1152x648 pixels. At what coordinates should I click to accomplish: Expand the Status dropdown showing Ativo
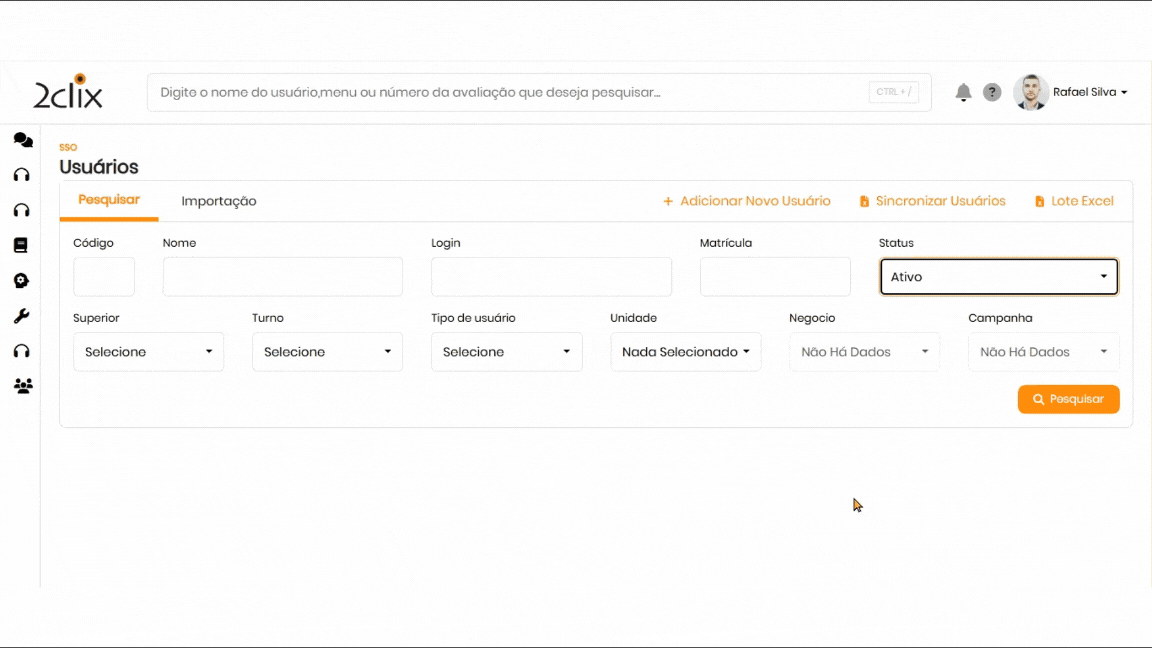(998, 277)
